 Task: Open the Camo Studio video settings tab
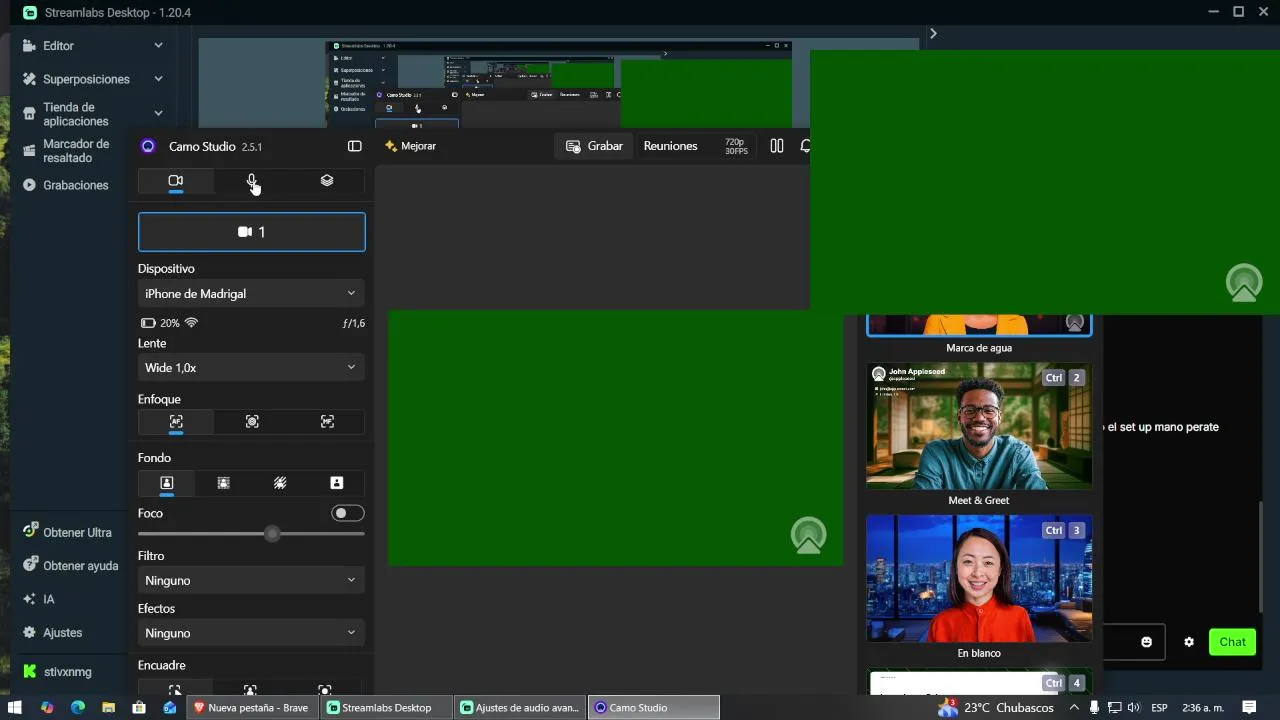pyautogui.click(x=176, y=181)
